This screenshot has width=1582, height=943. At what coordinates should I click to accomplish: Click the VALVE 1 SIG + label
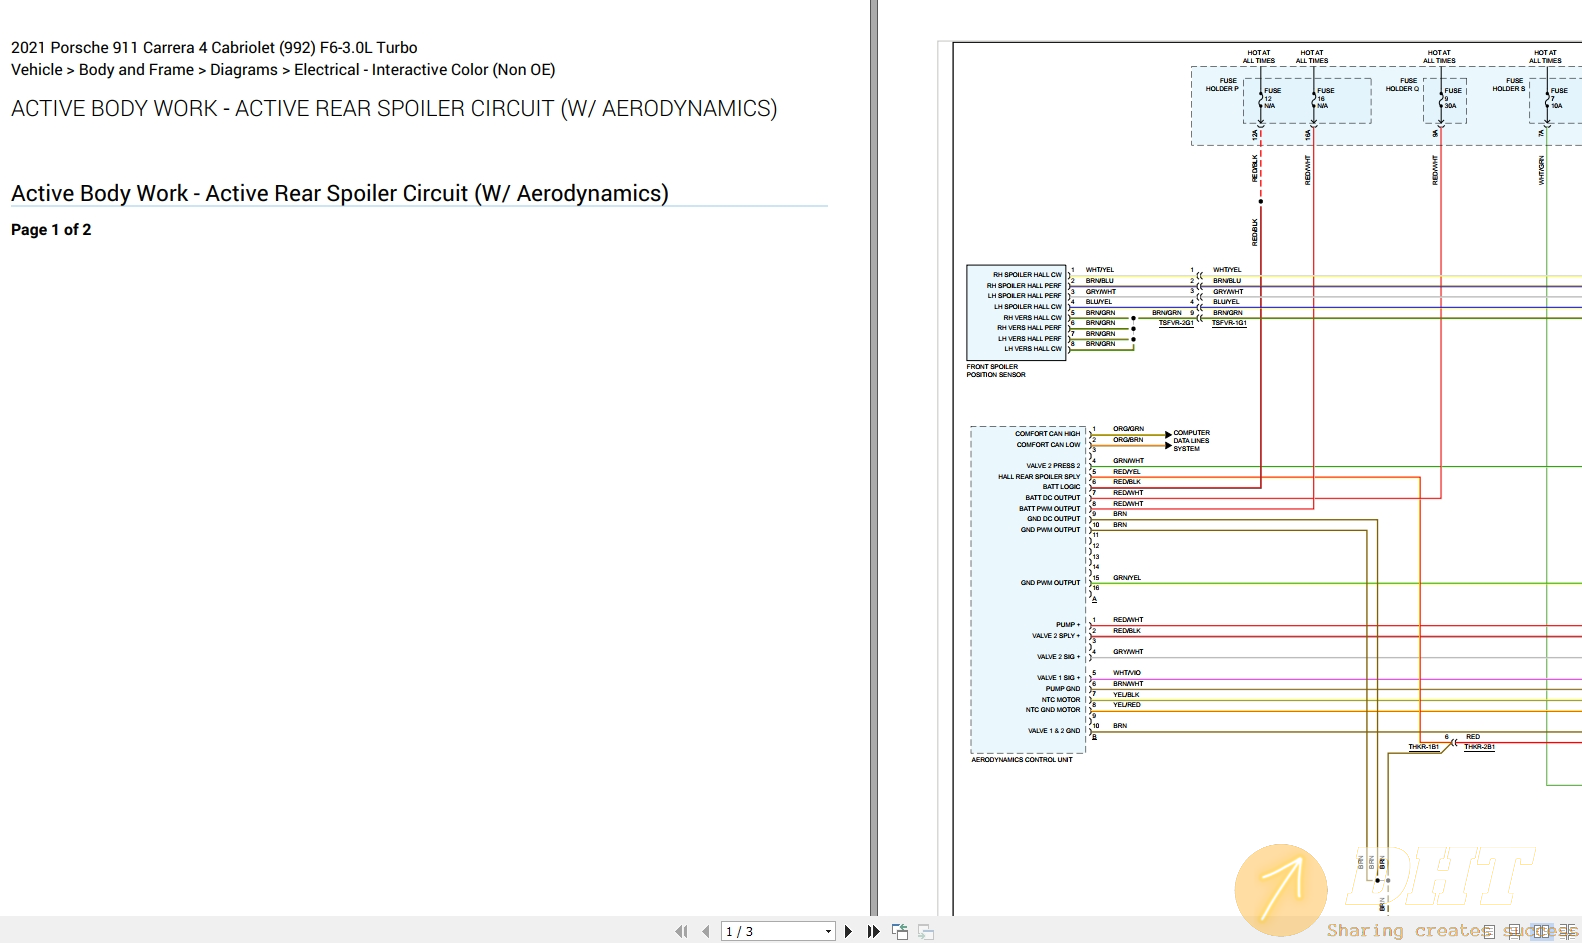click(1059, 678)
